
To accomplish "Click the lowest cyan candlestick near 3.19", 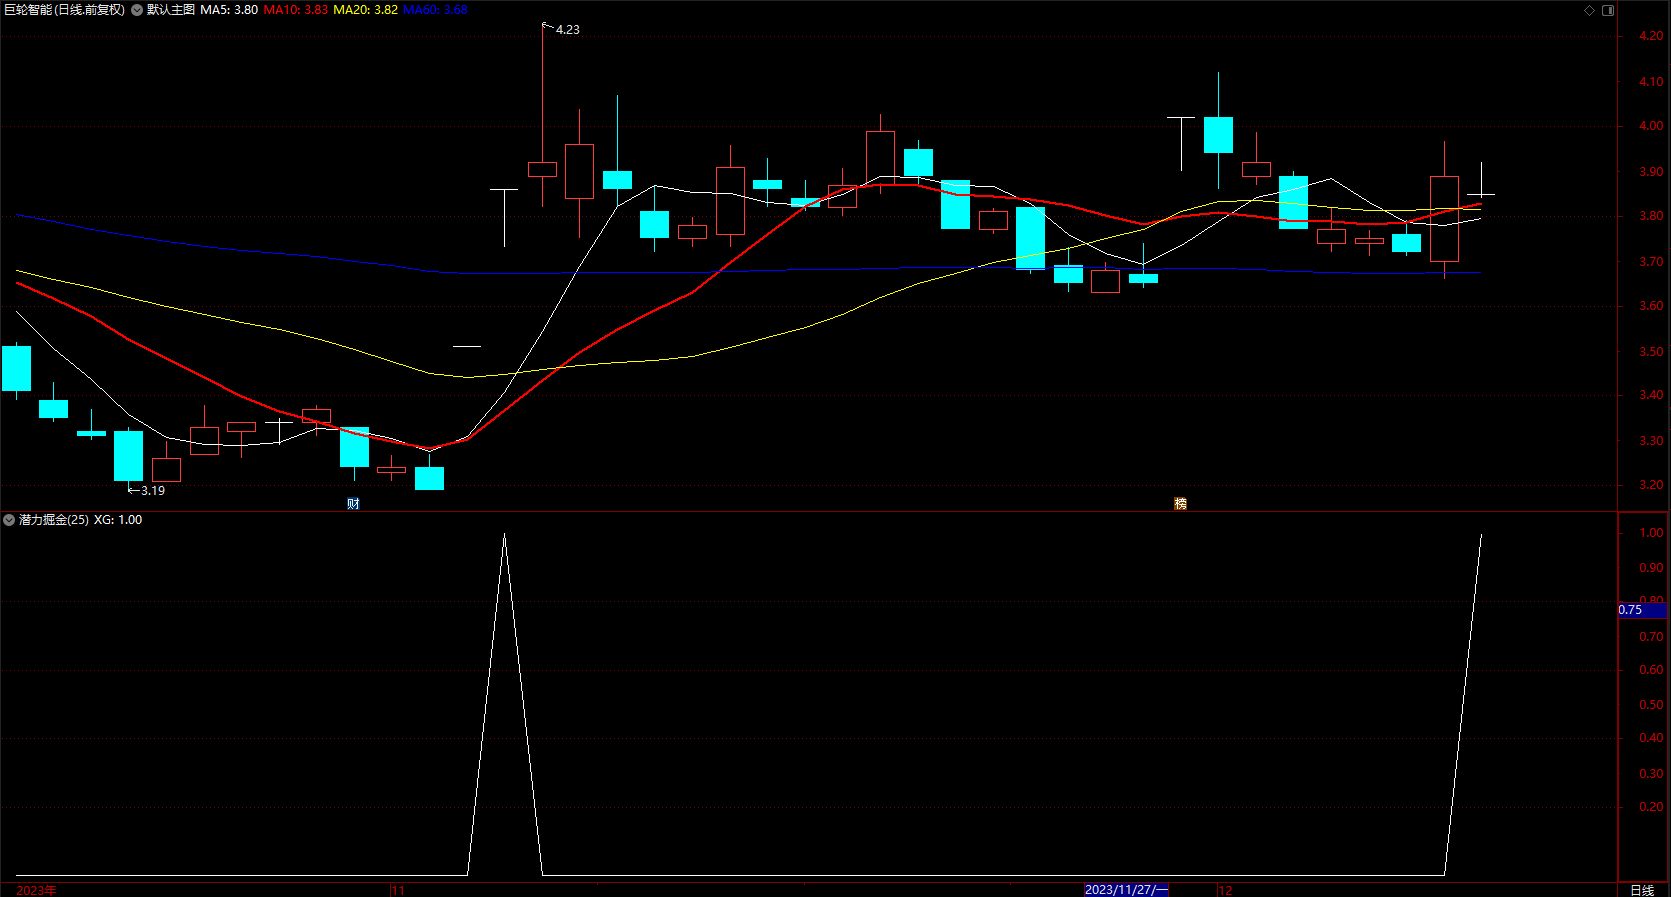I will point(128,455).
